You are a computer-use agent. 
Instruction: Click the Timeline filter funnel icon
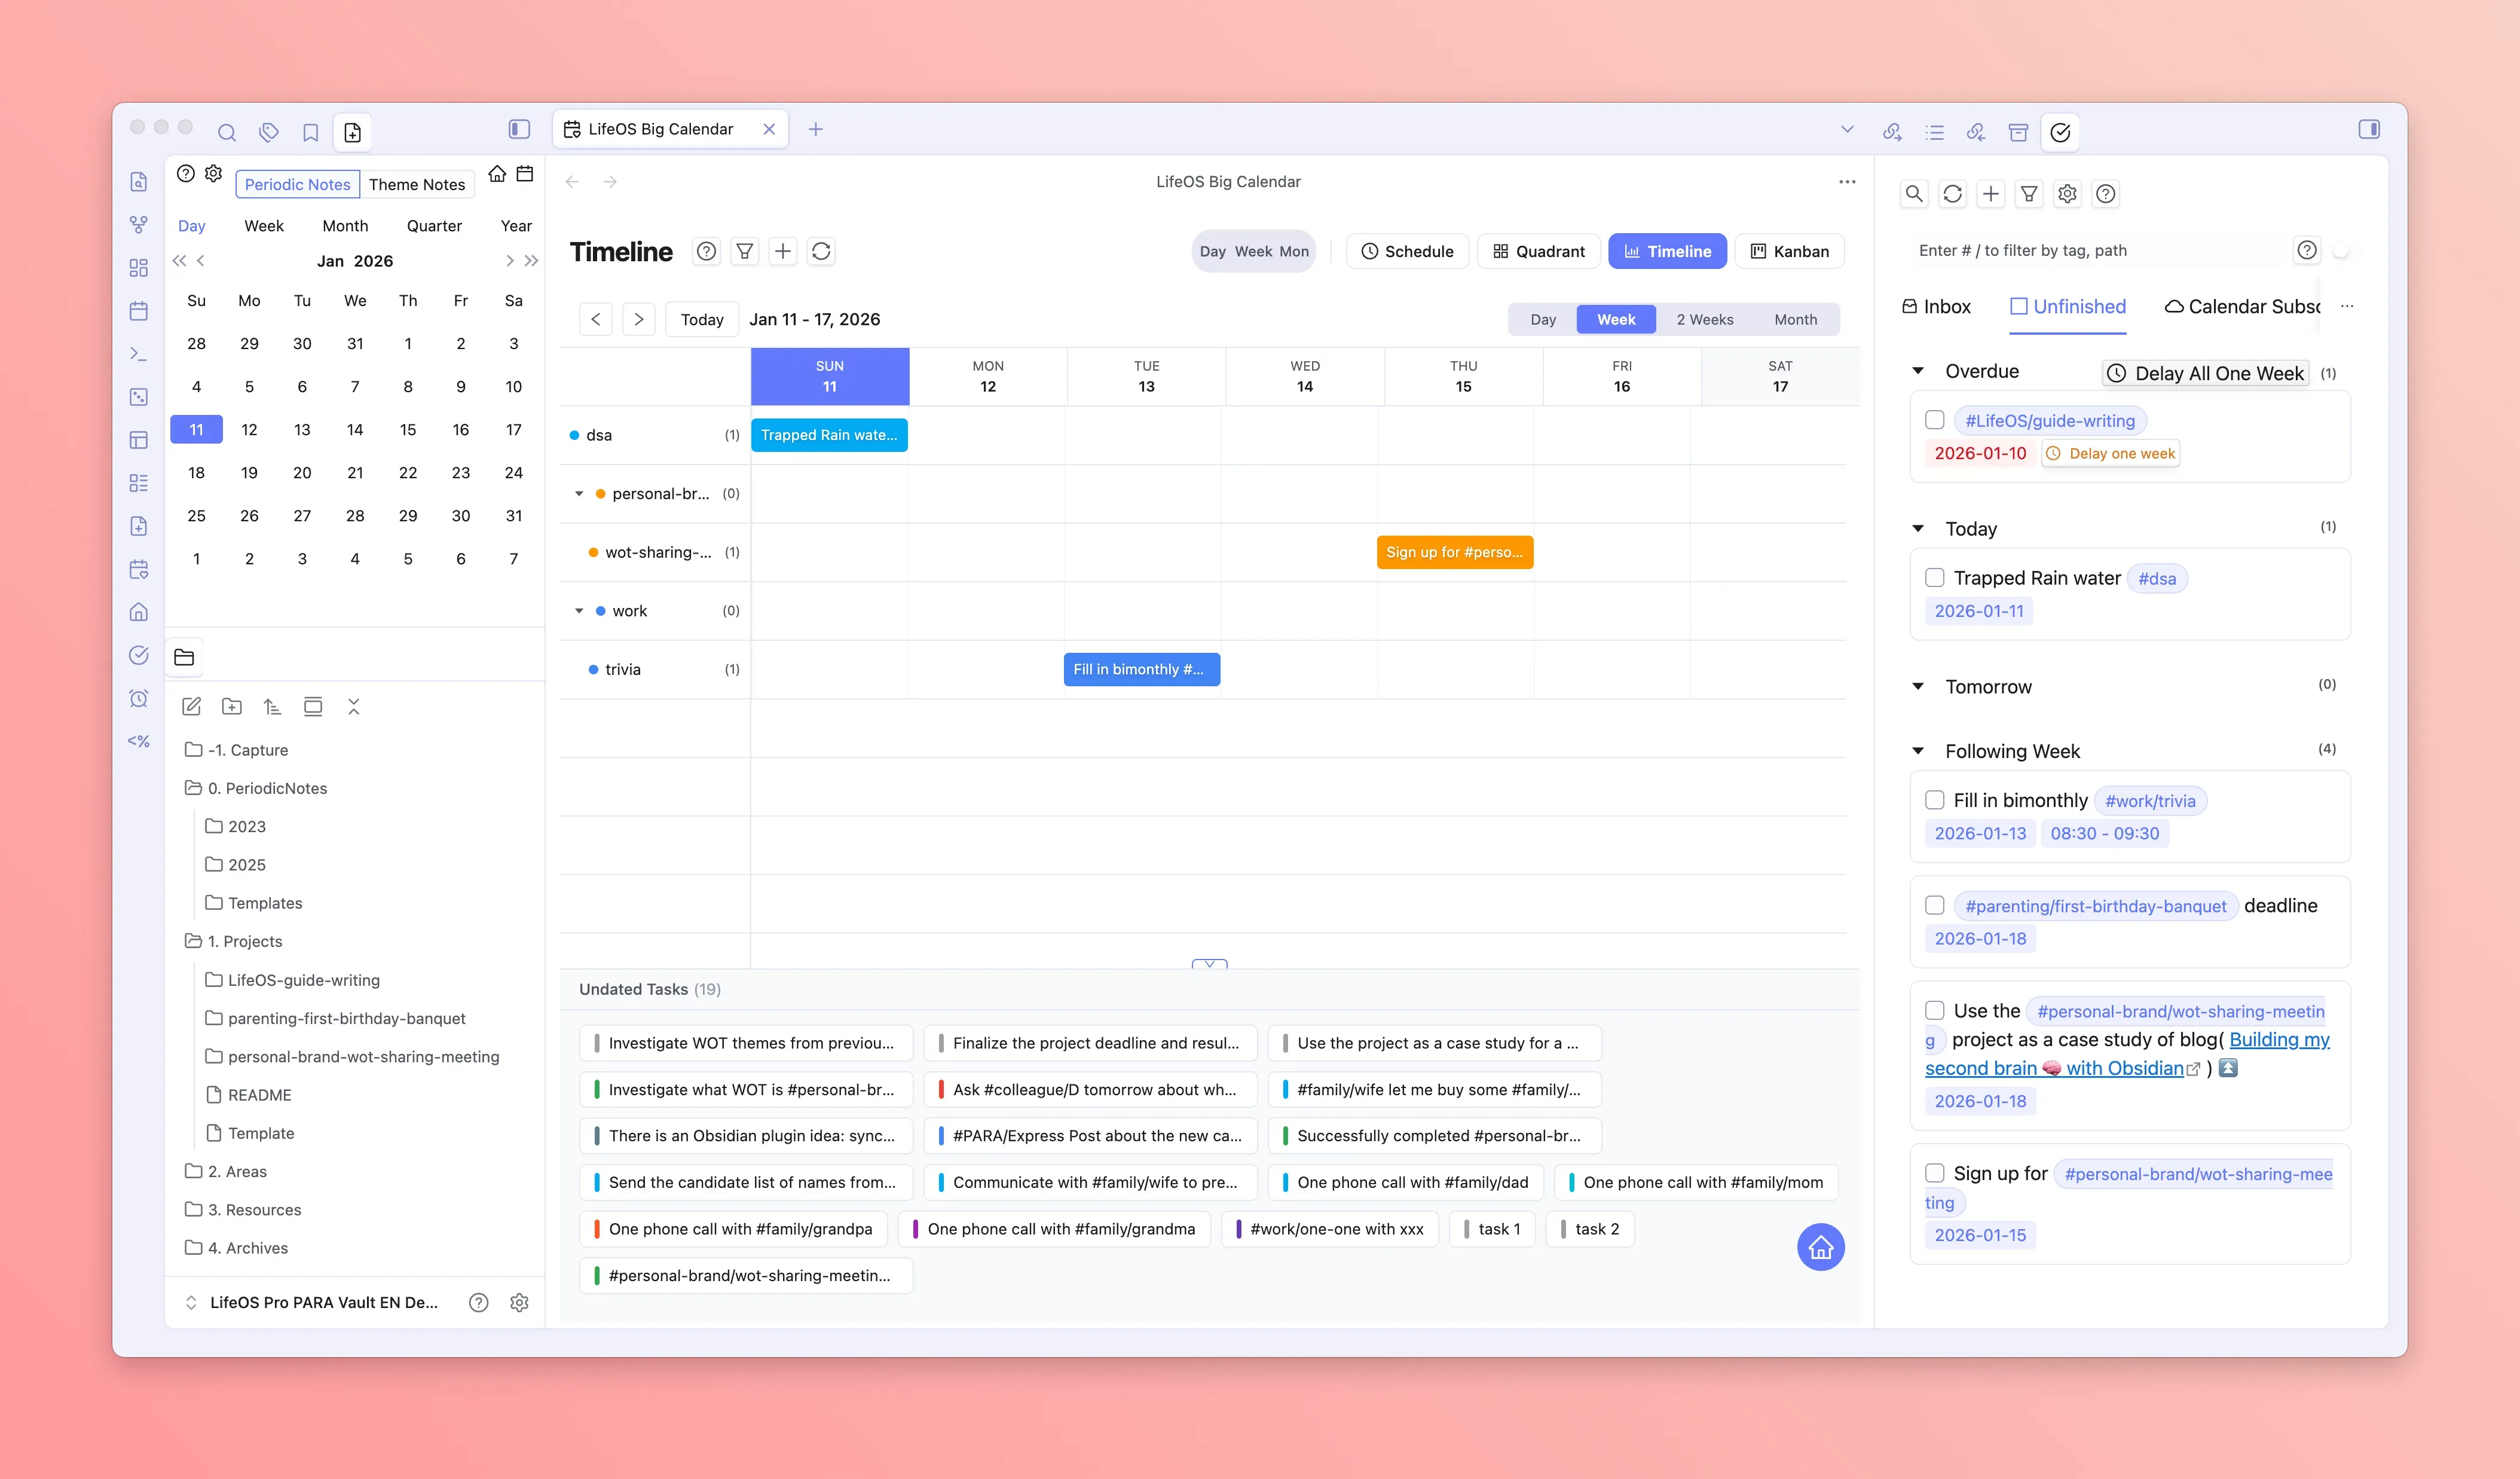click(744, 252)
